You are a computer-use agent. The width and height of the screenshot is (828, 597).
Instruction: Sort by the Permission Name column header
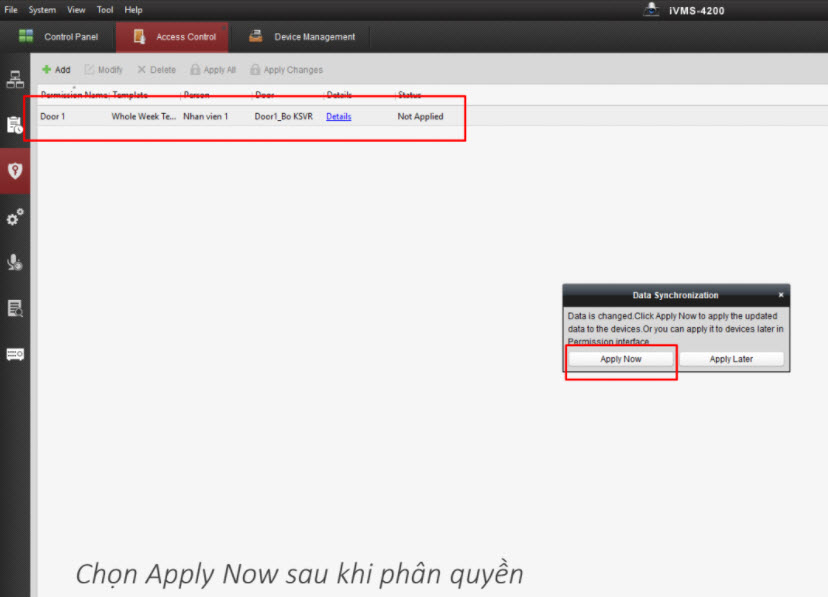point(73,95)
